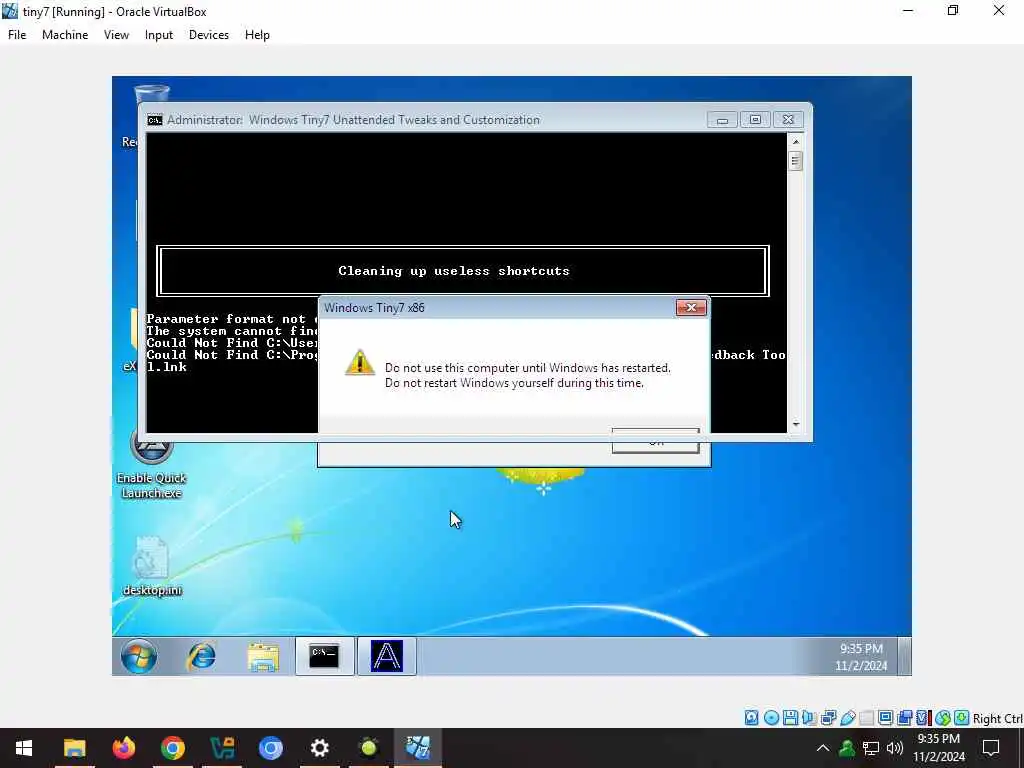Click the mouse integration status icon

pos(942,718)
